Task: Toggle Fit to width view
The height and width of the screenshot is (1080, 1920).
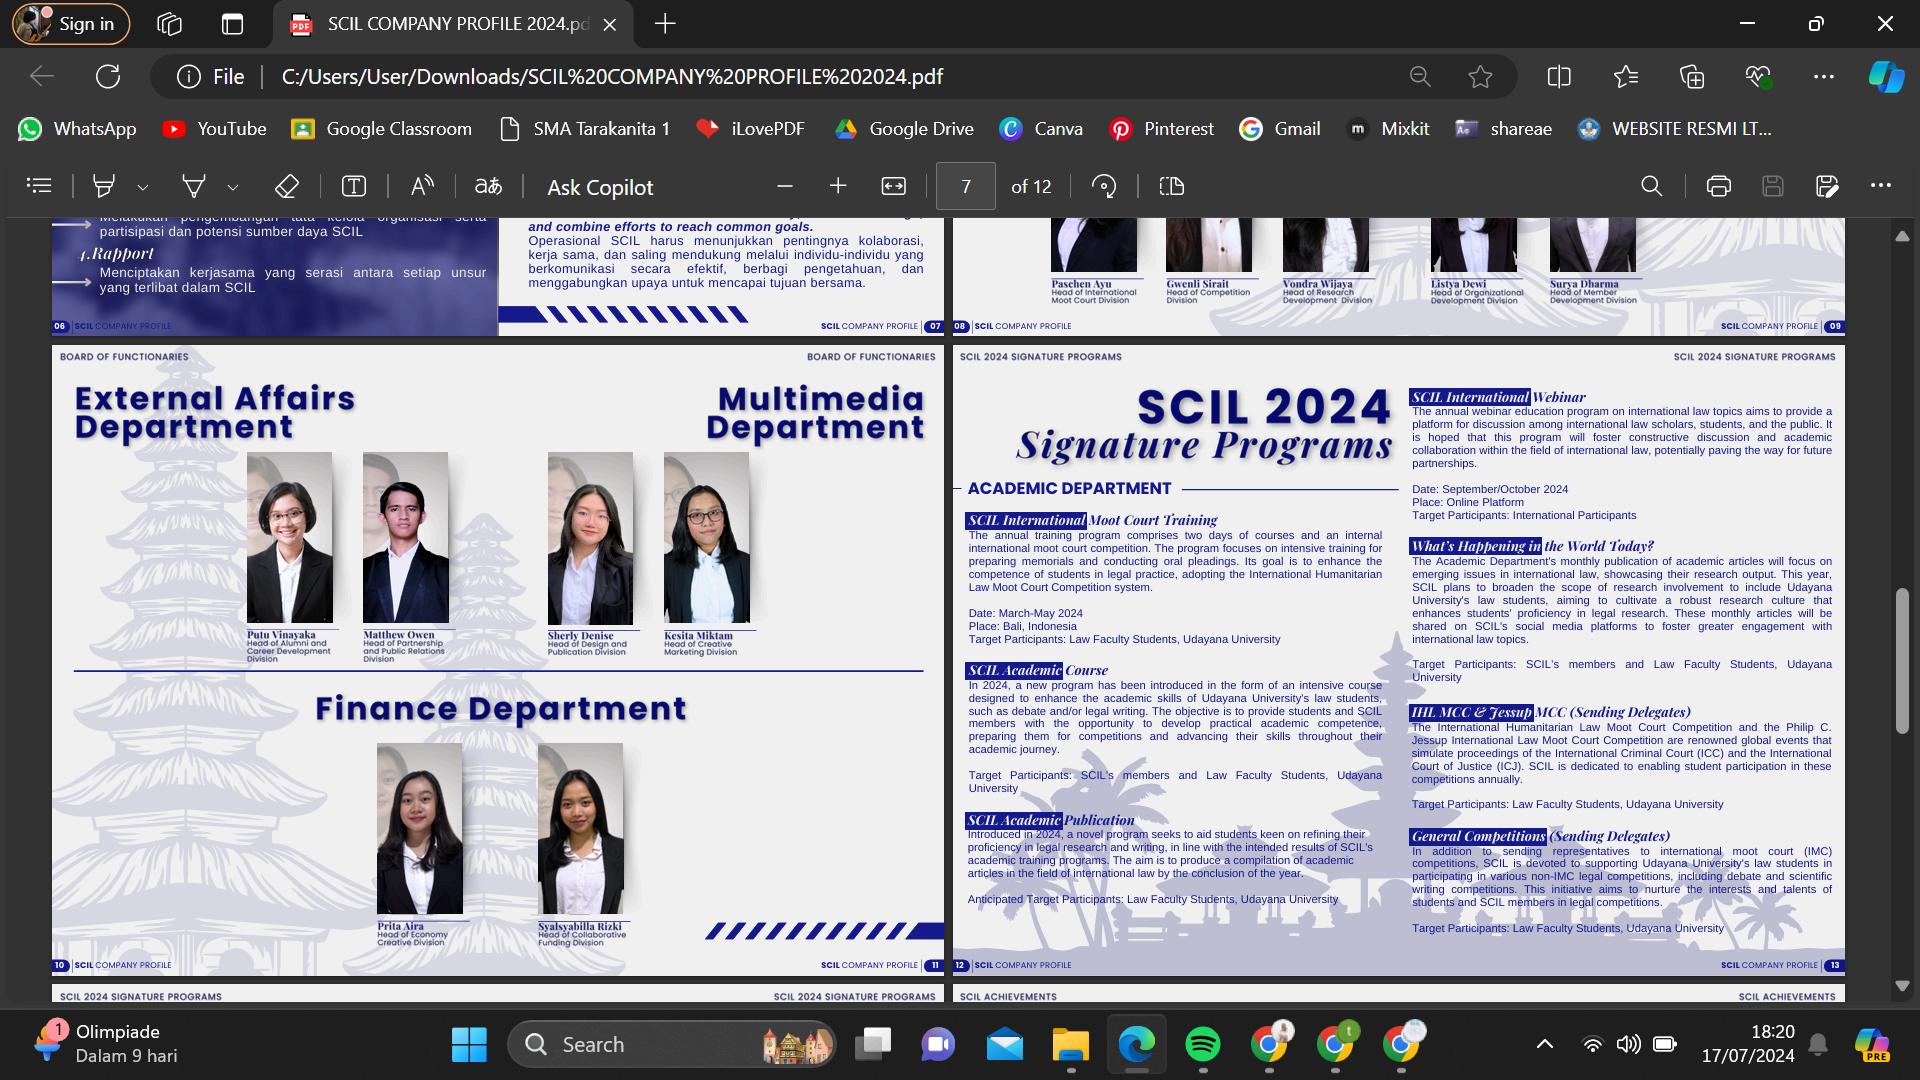Action: 893,186
